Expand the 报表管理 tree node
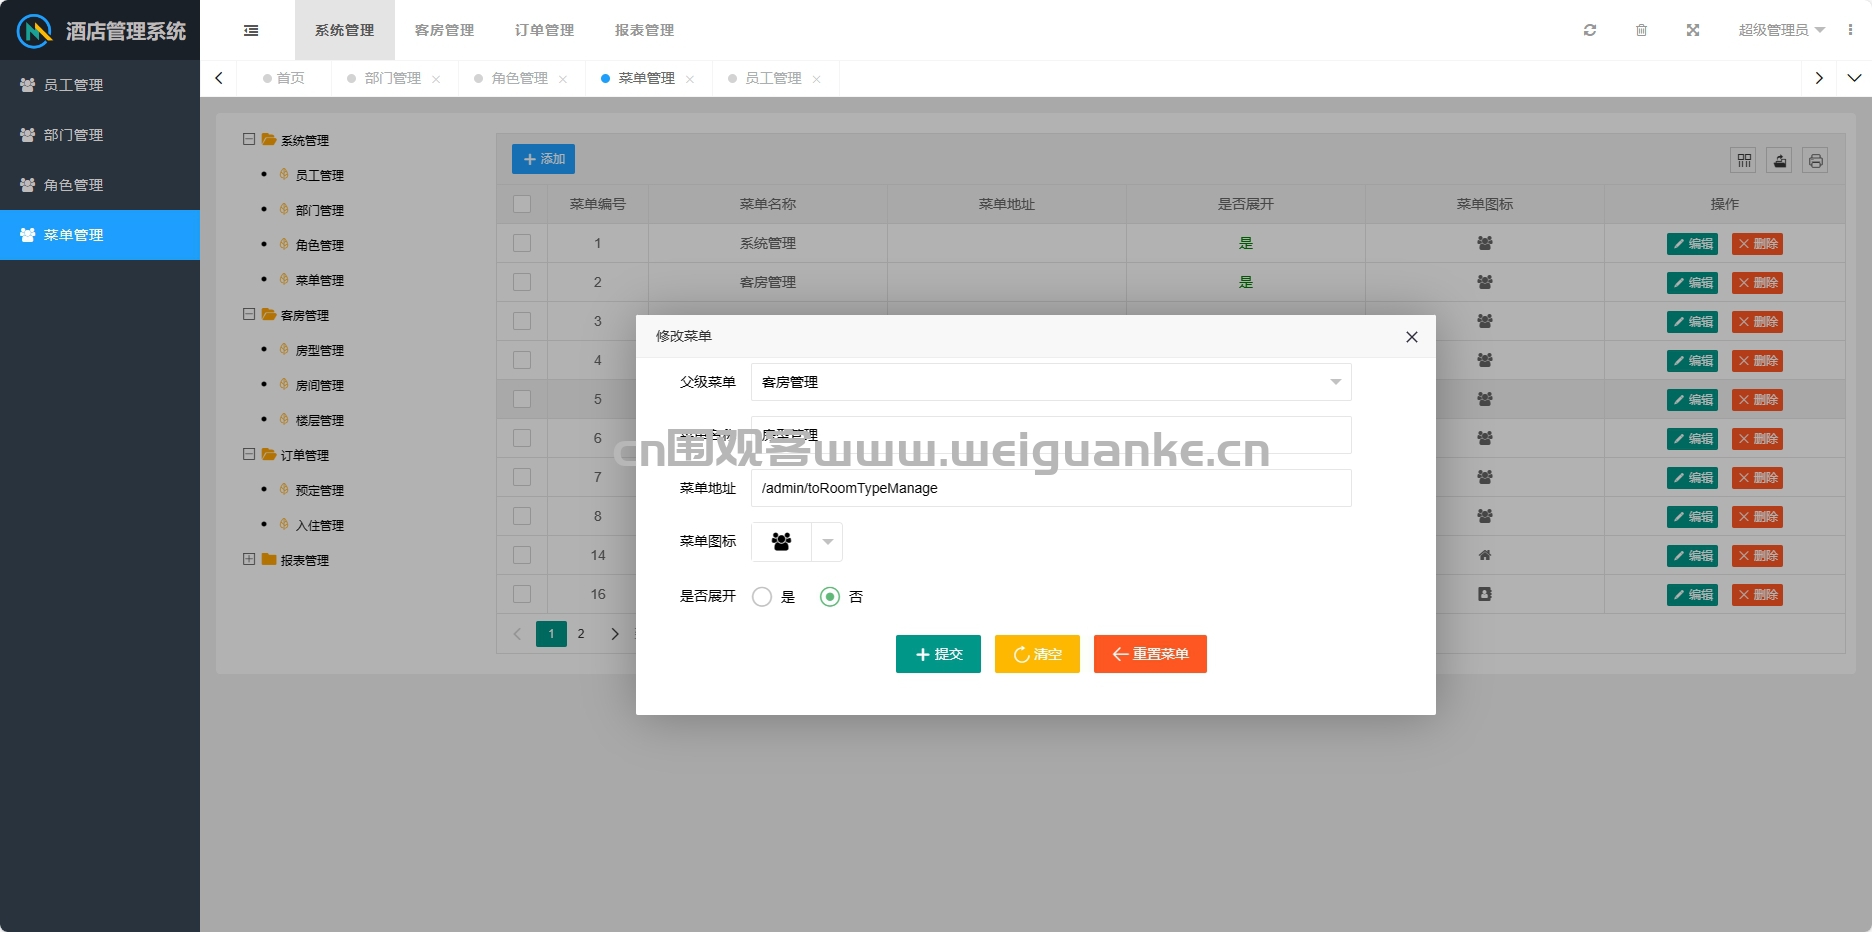 [249, 560]
